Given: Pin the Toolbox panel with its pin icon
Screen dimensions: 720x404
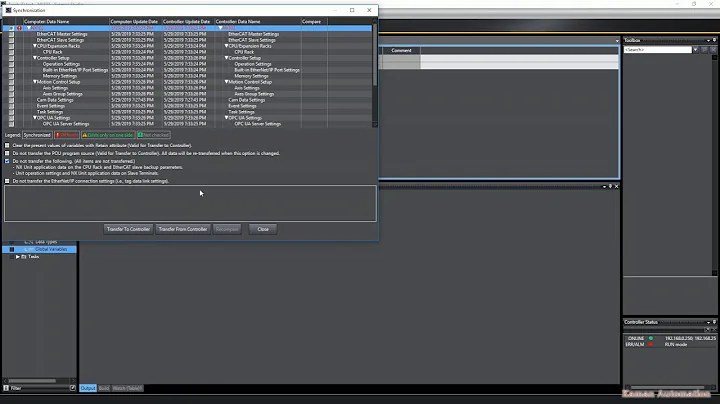Looking at the screenshot, I should 714,40.
